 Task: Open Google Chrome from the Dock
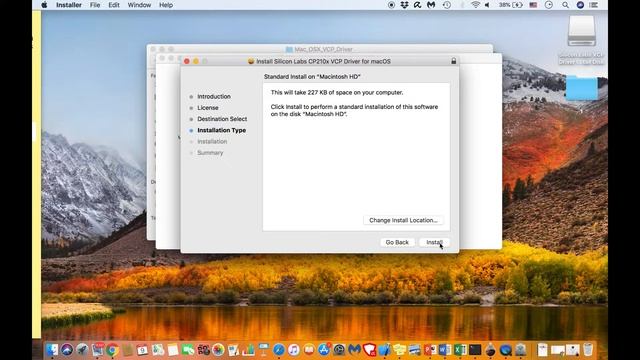pos(113,350)
